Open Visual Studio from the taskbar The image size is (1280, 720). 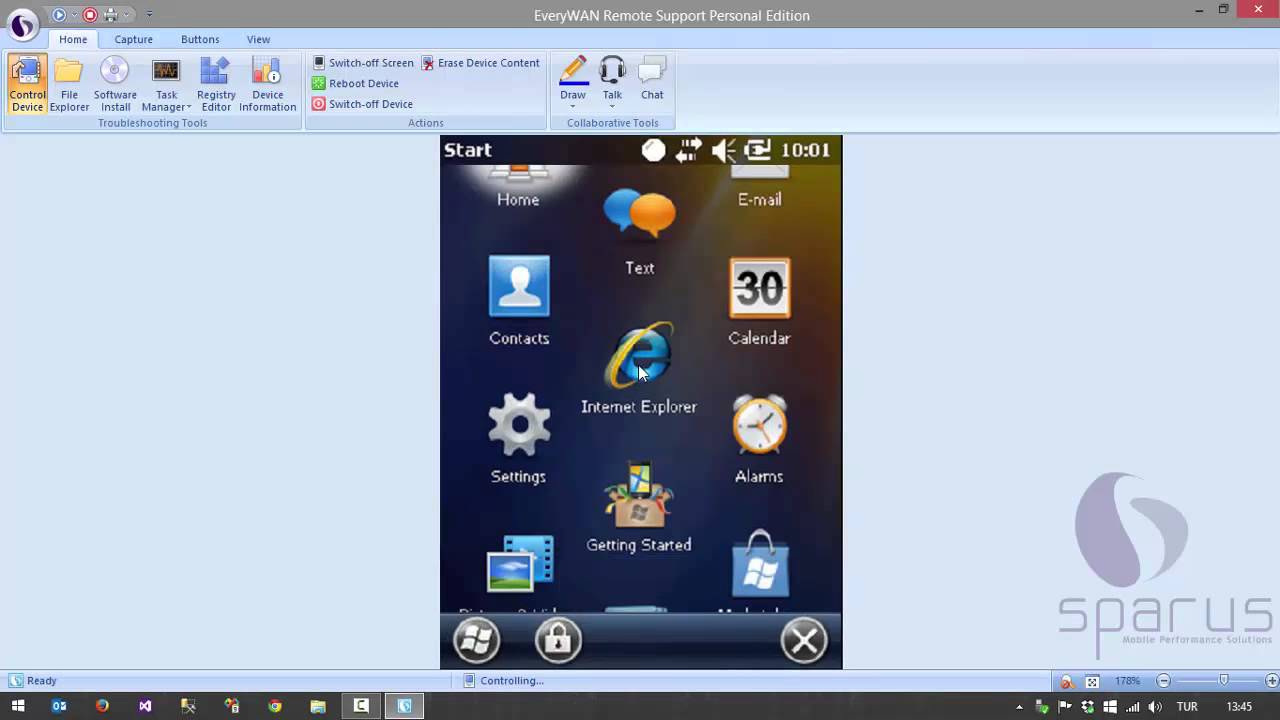pyautogui.click(x=145, y=706)
